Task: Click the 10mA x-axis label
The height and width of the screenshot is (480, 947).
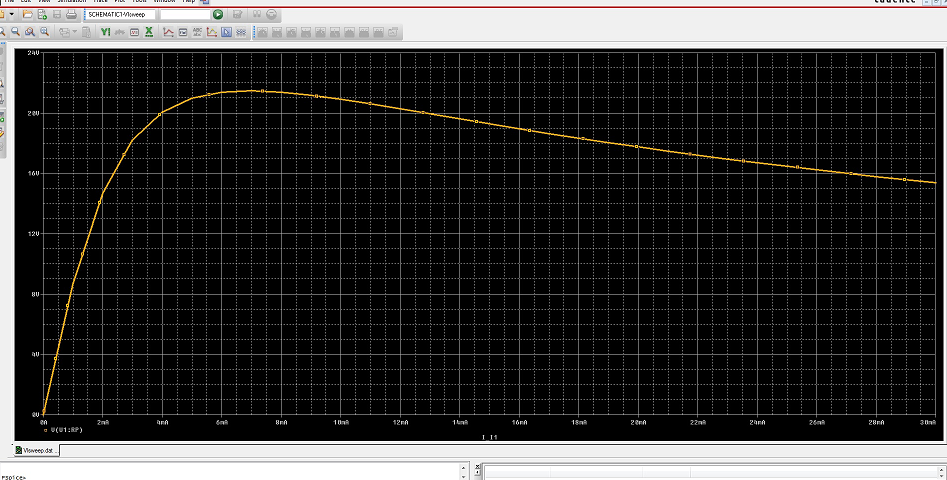Action: point(341,423)
